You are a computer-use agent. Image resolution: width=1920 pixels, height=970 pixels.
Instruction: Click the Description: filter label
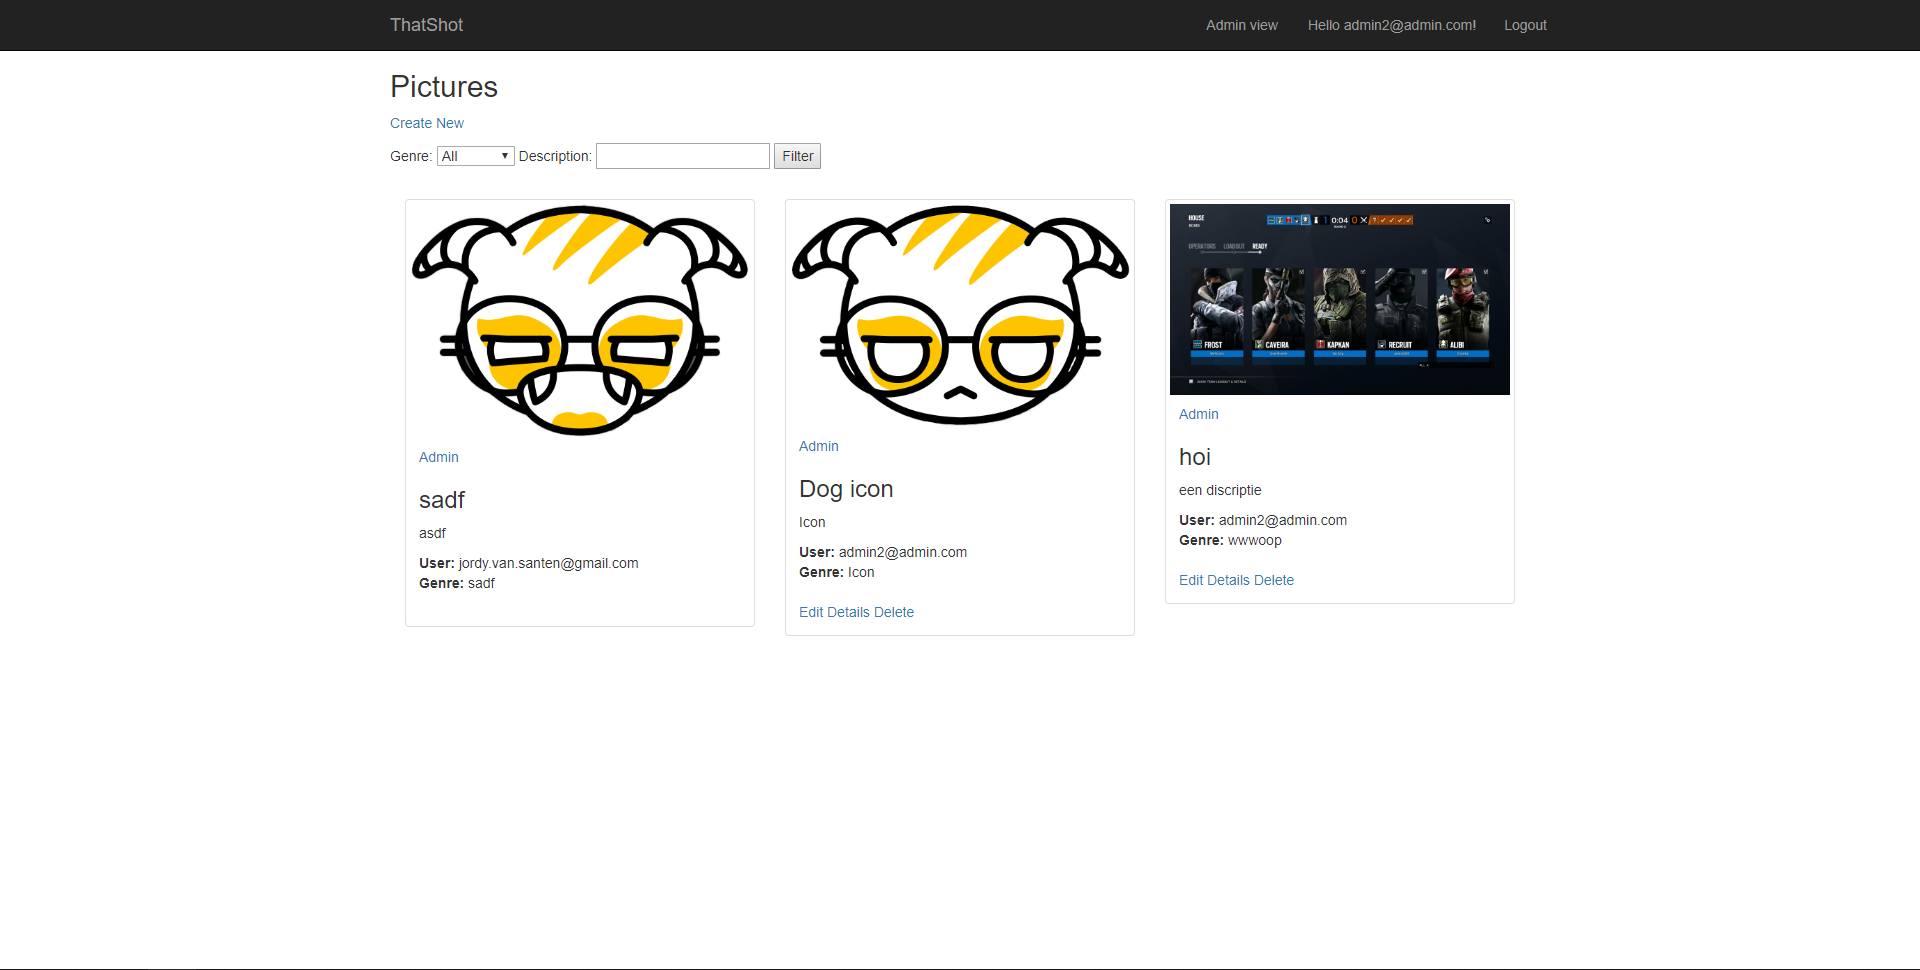click(x=555, y=156)
